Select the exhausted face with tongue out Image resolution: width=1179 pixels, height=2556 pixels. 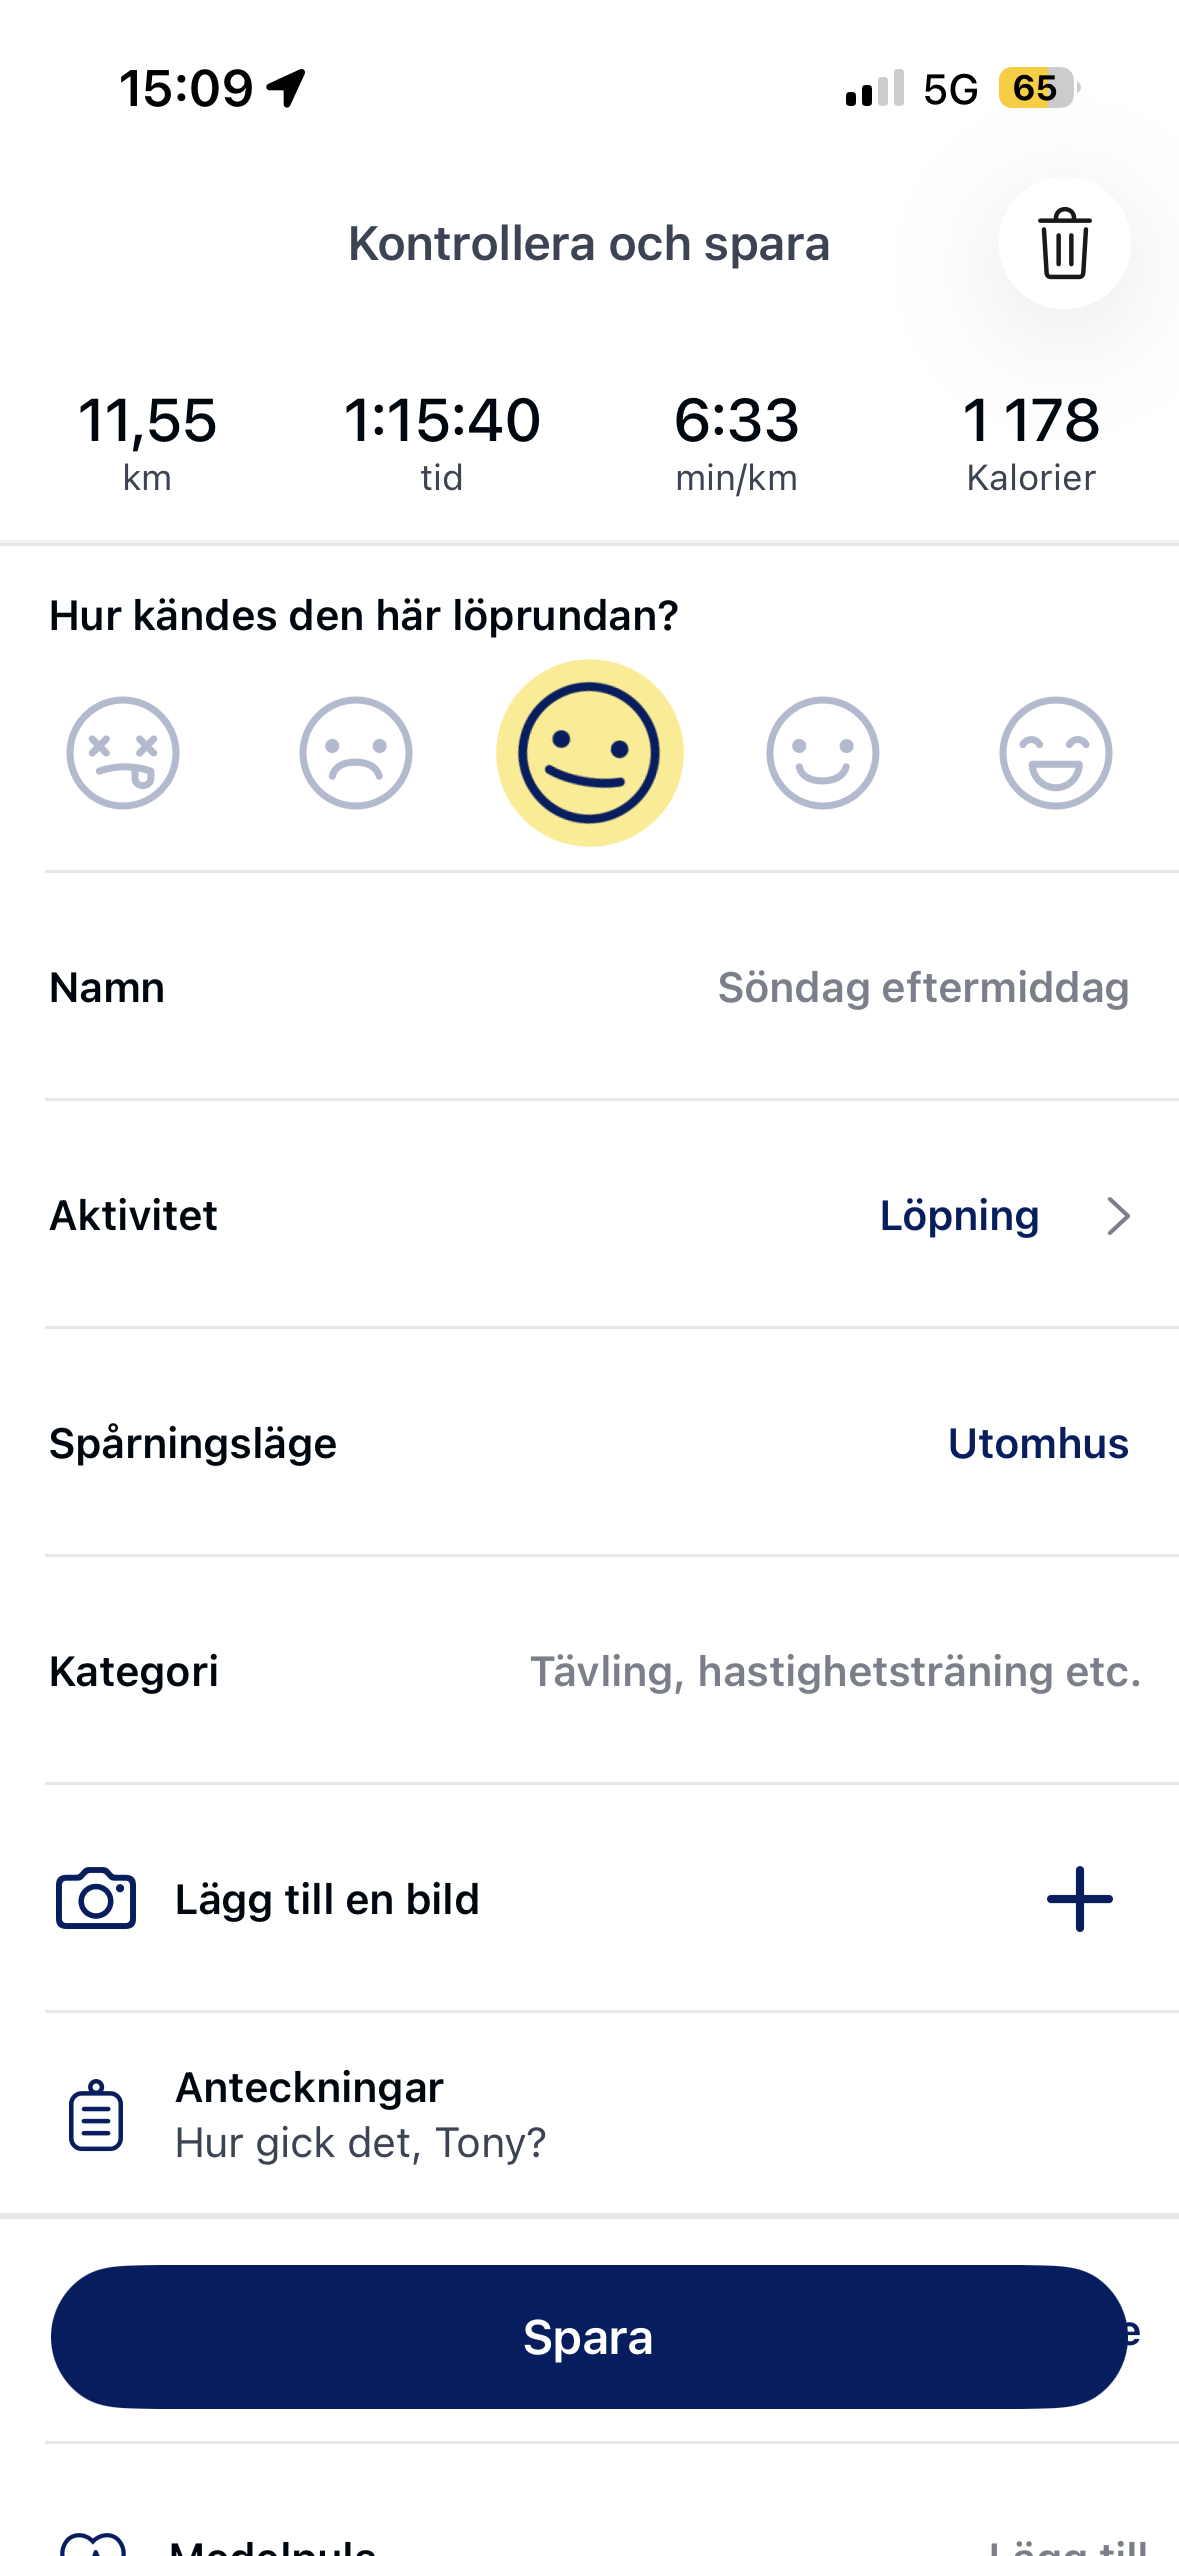coord(123,753)
